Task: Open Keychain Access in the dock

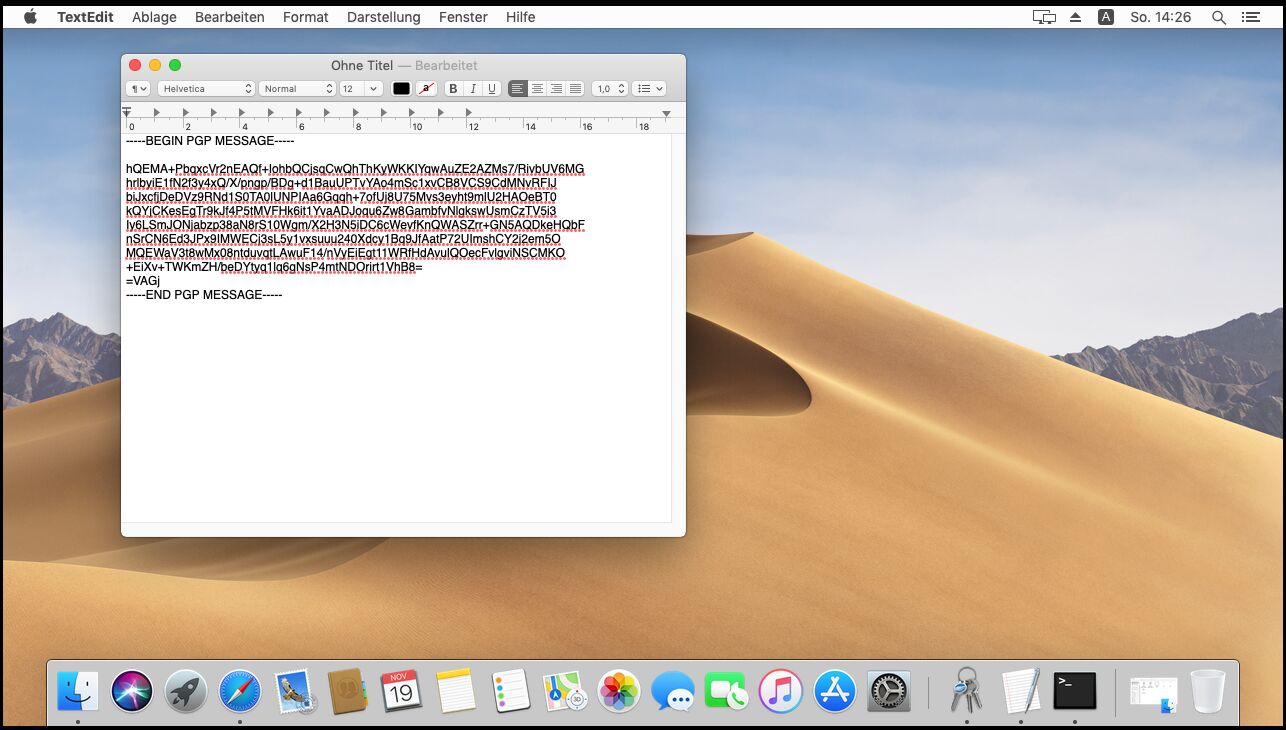Action: point(966,691)
